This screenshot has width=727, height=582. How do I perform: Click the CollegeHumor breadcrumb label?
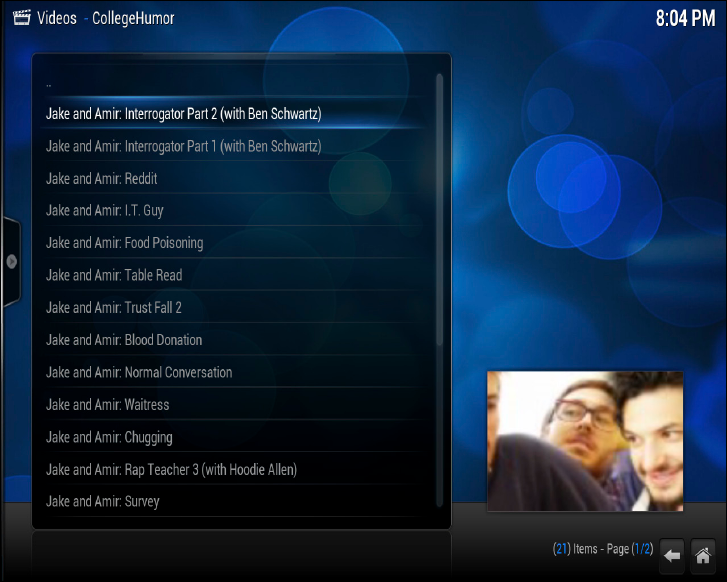pyautogui.click(x=133, y=19)
